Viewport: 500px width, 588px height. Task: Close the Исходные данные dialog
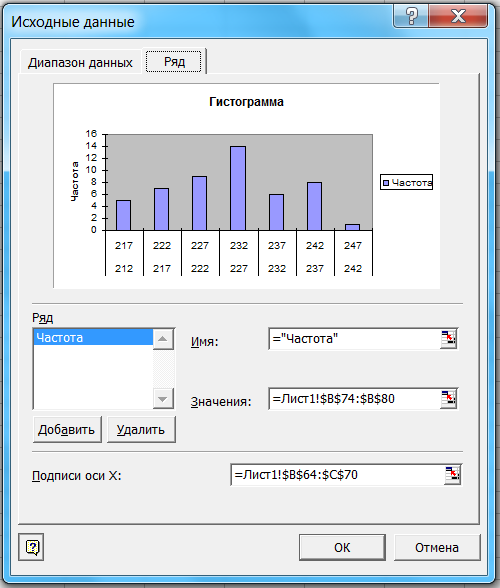click(x=458, y=16)
